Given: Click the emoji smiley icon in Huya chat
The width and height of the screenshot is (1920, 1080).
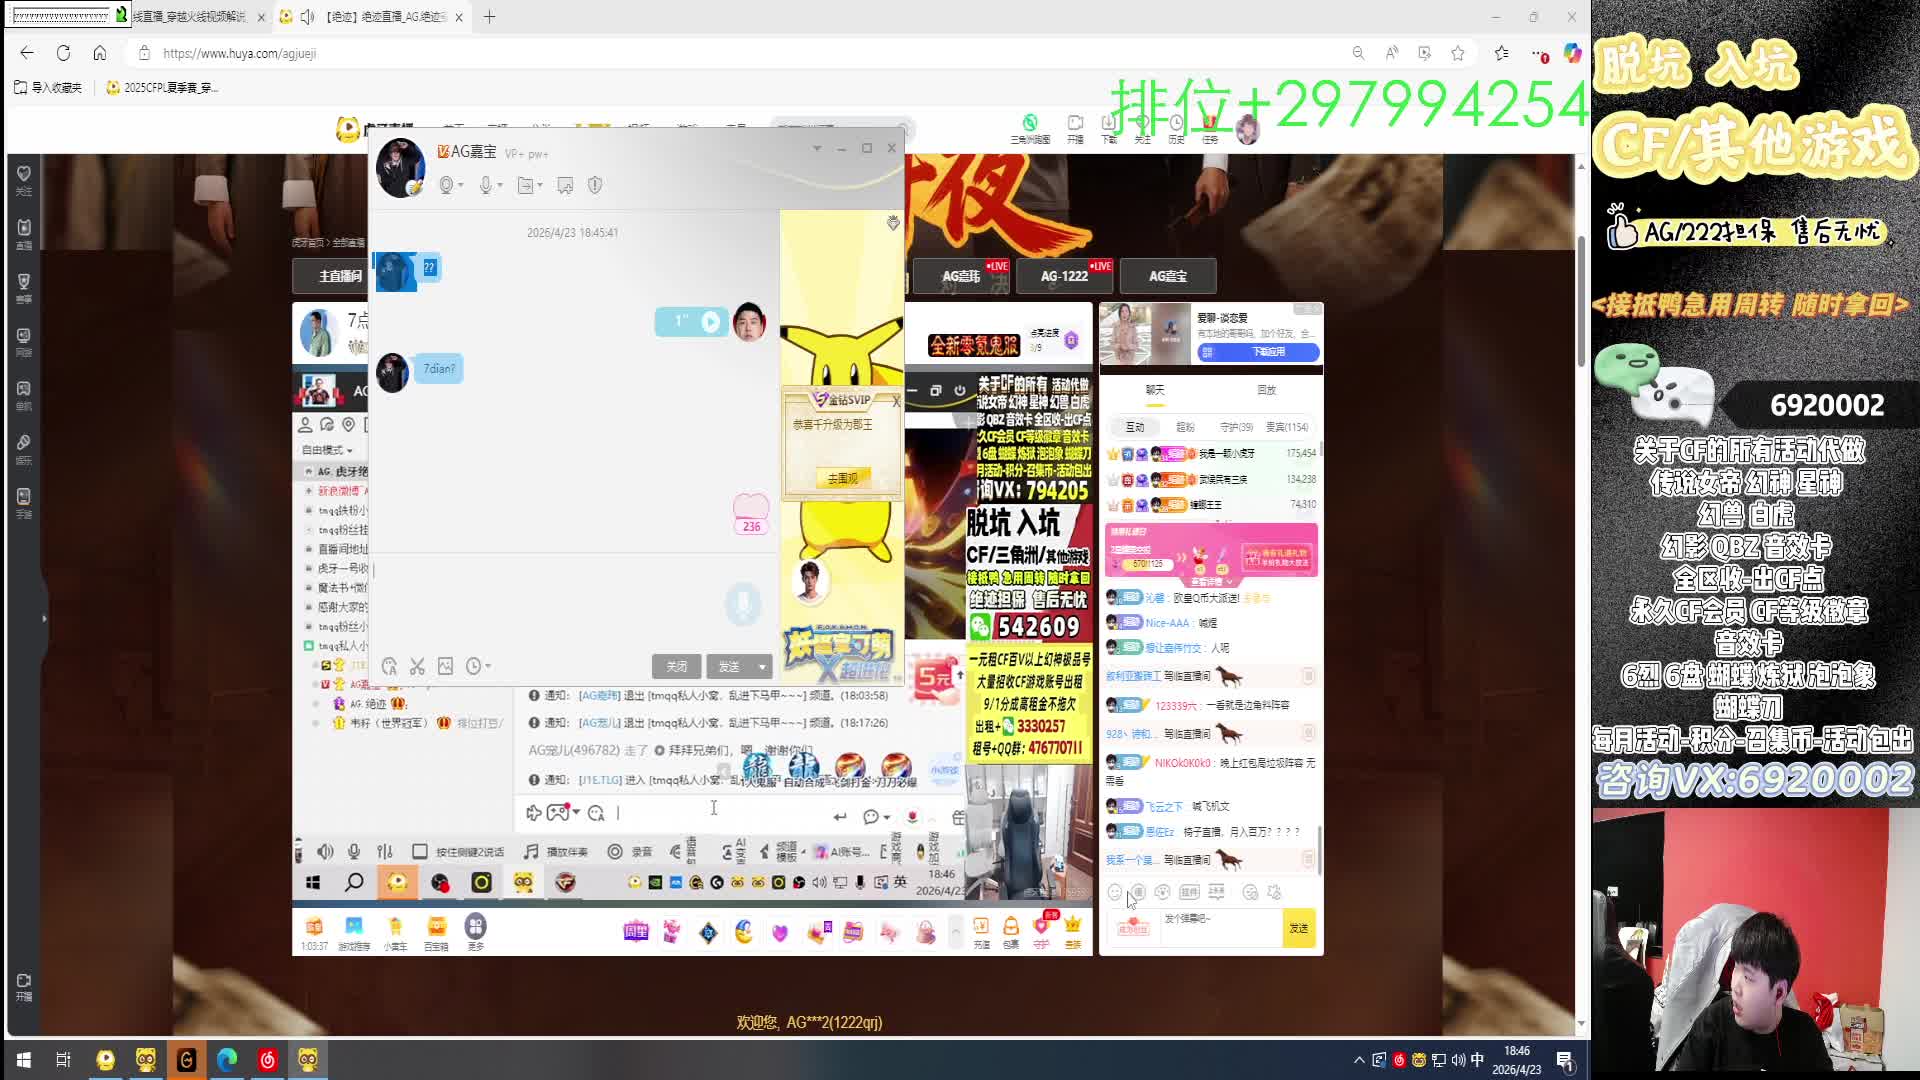Looking at the screenshot, I should pyautogui.click(x=1115, y=892).
